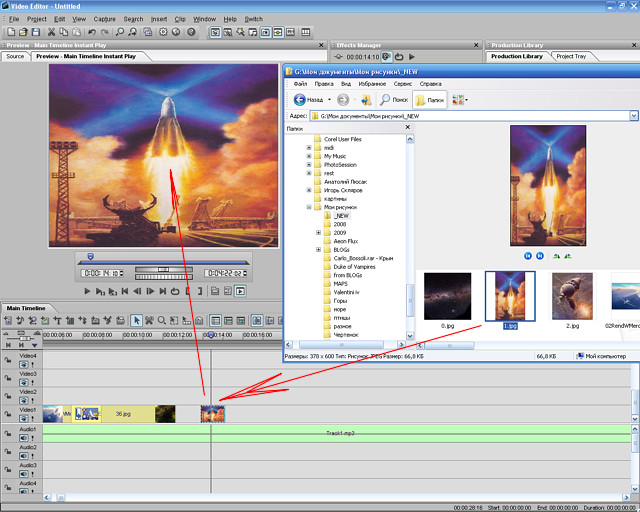The width and height of the screenshot is (640, 512).
Task: Undo last action with curved arrow icon
Action: (92, 32)
